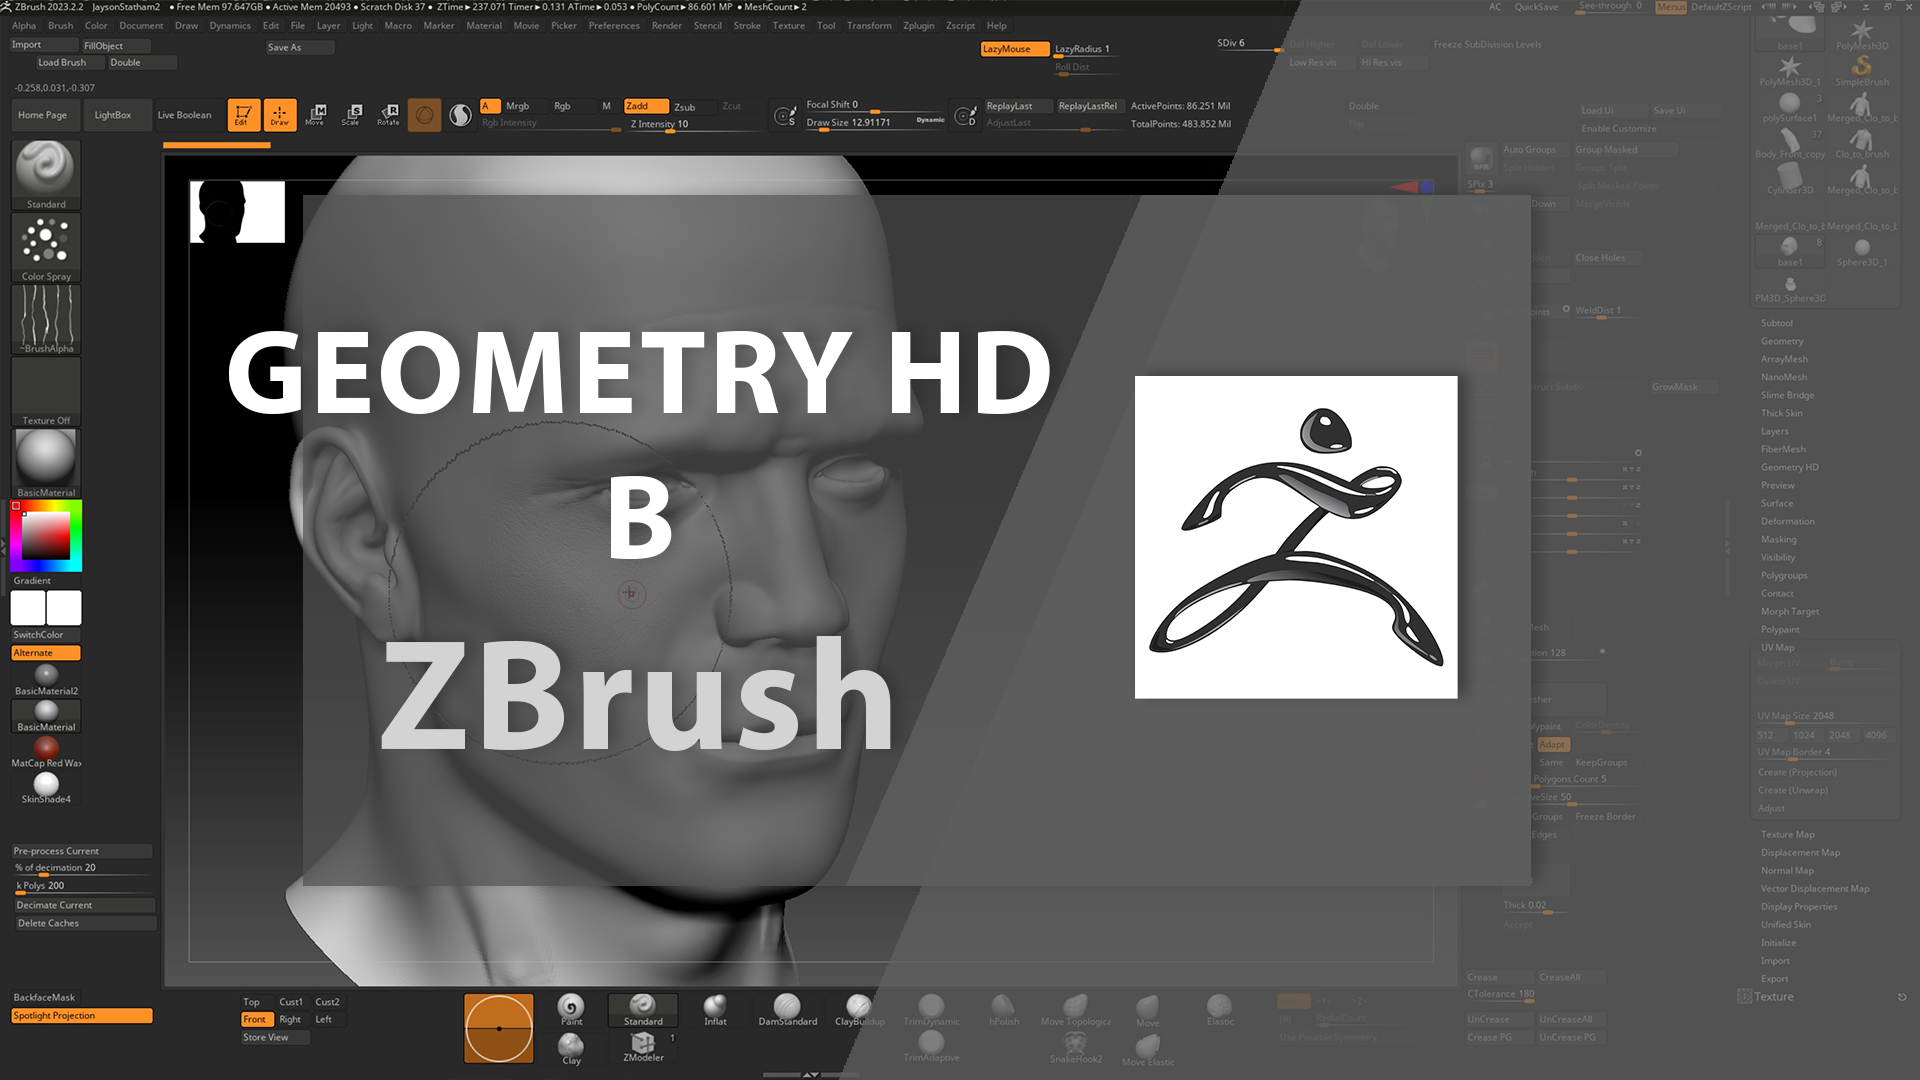Open the Stroke menu
This screenshot has height=1080, width=1920.
coord(747,26)
